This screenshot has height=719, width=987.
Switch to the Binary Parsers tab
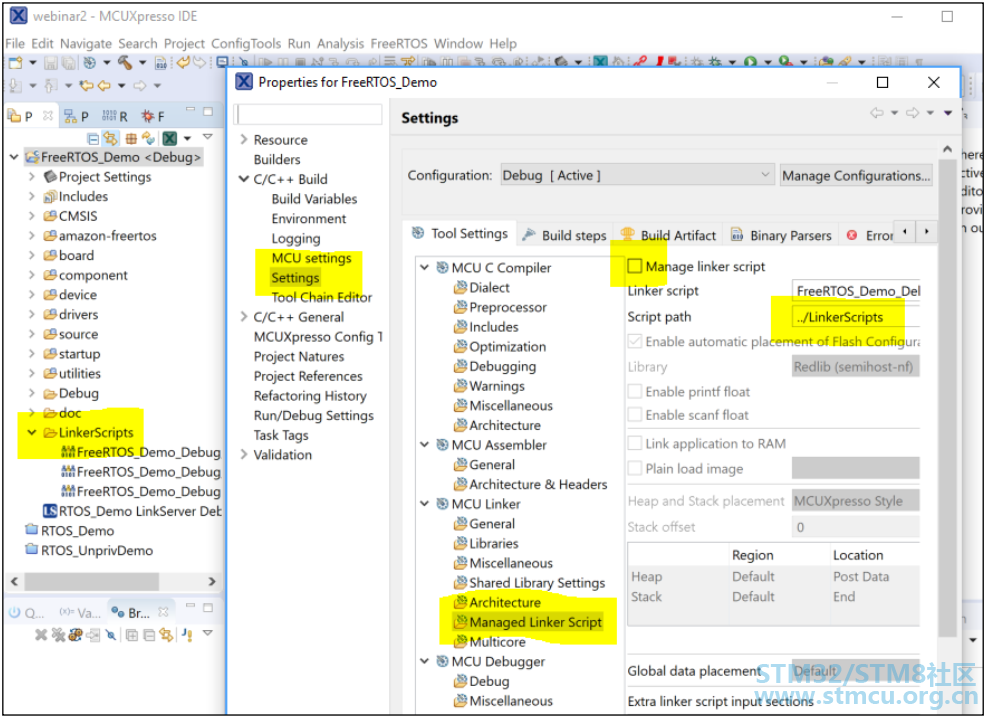click(781, 235)
